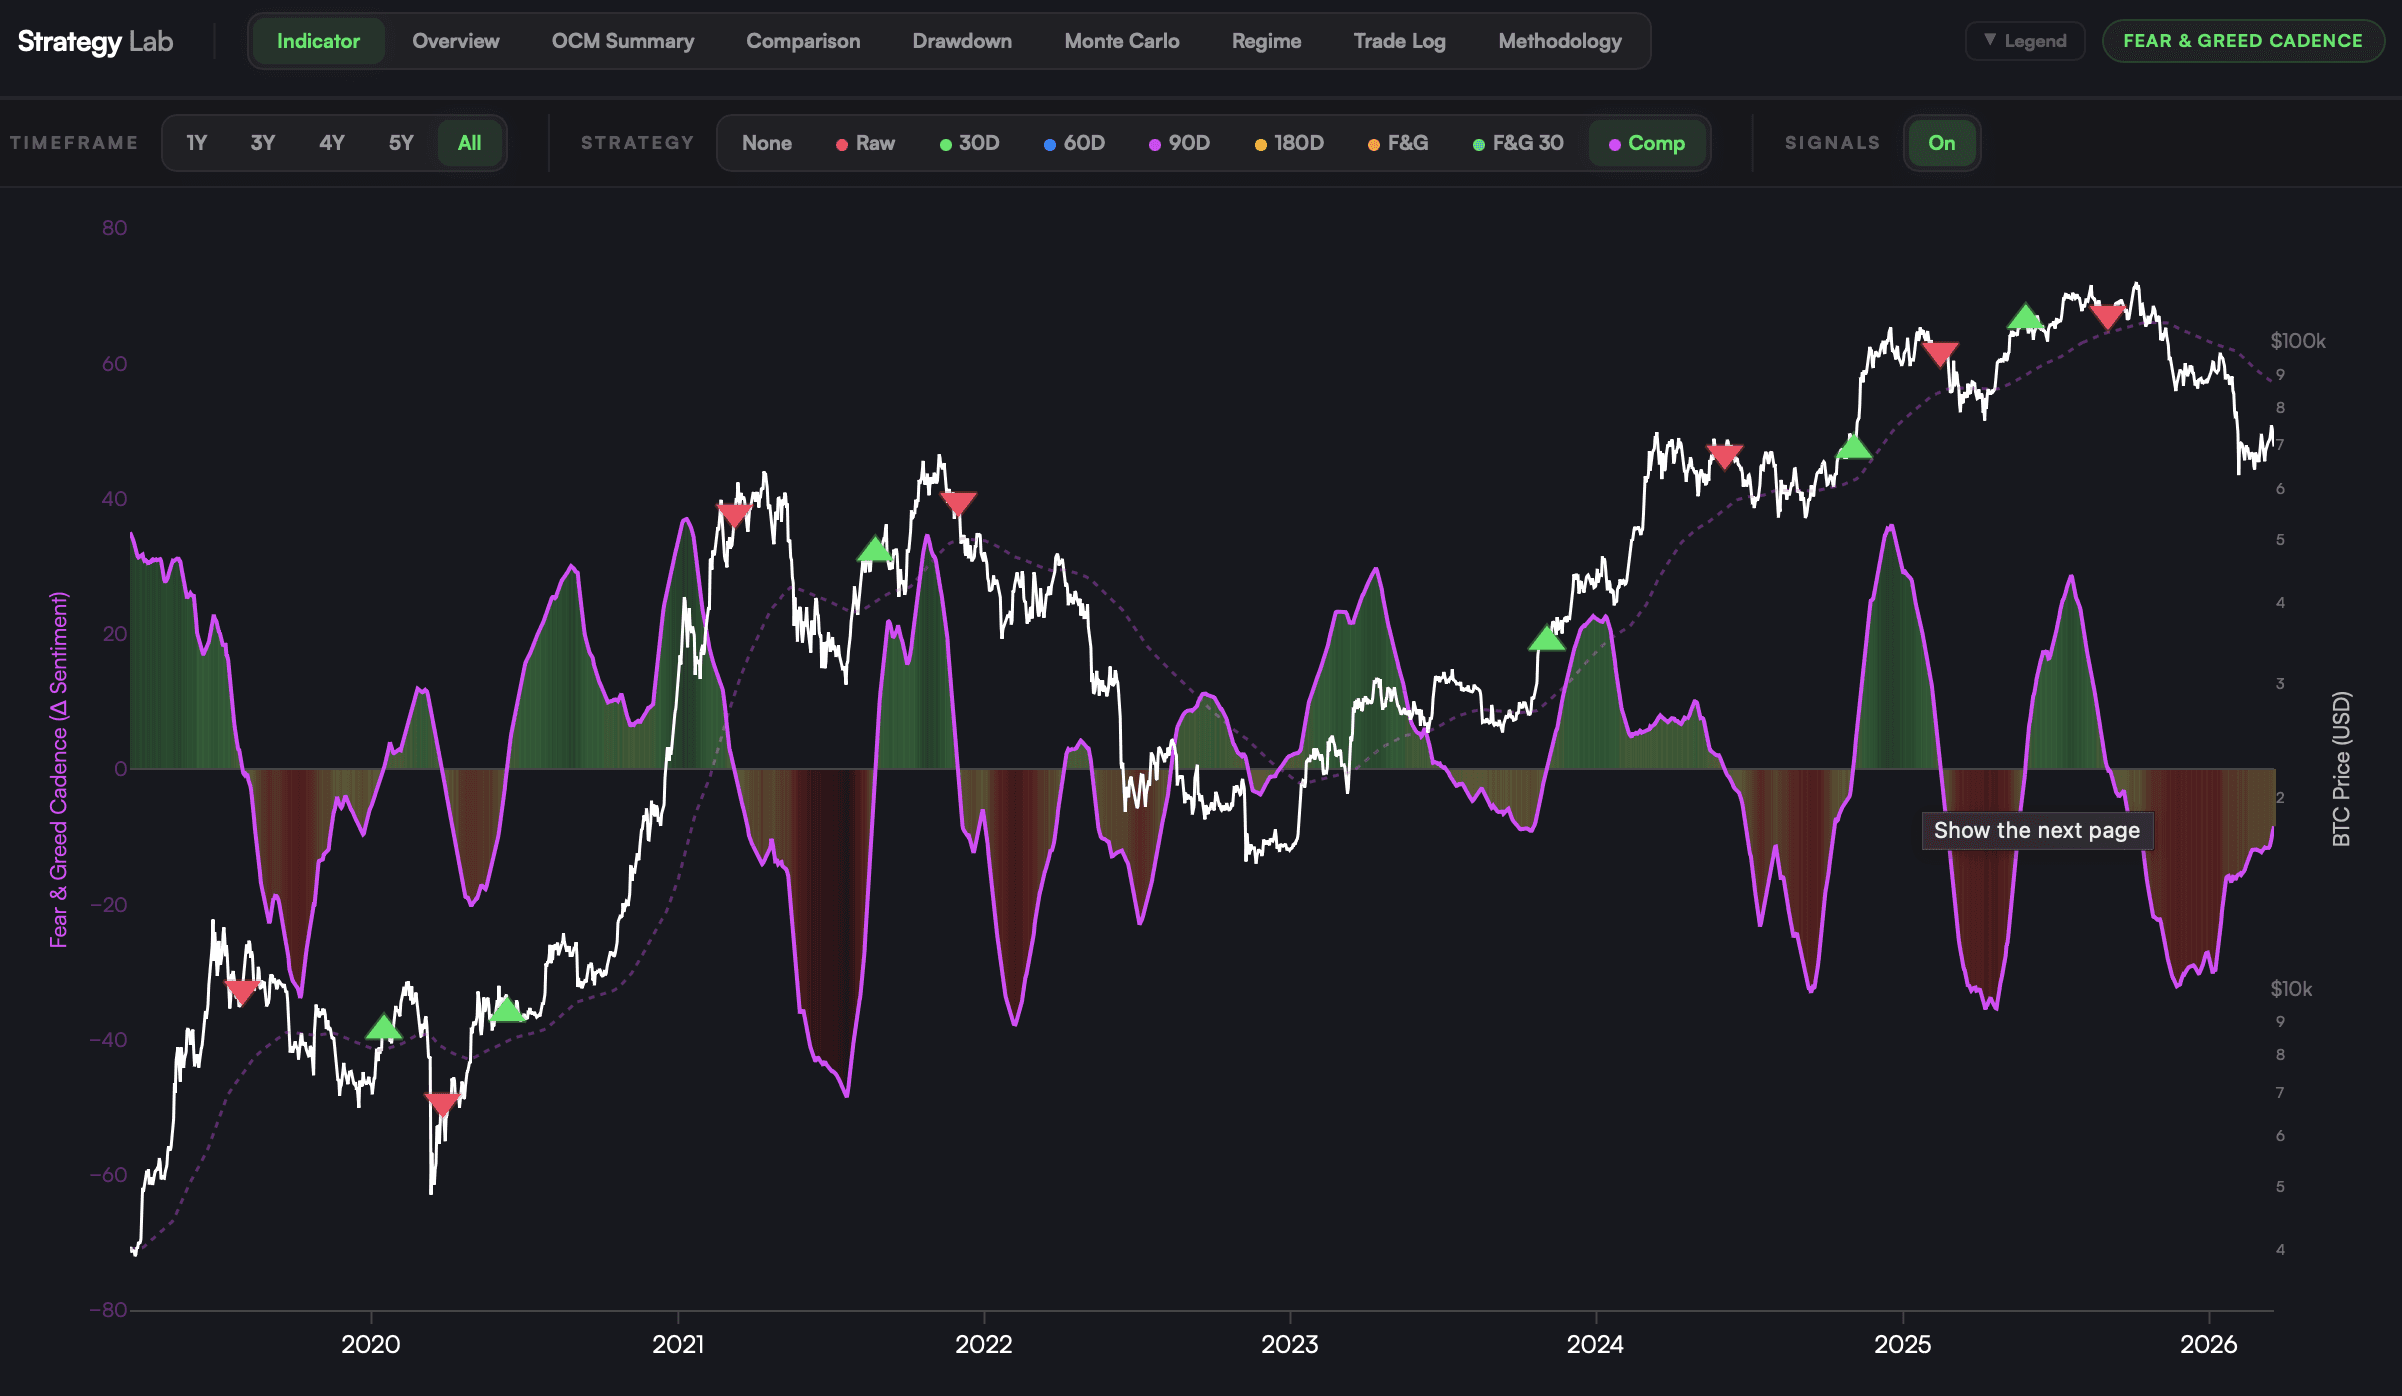
Task: Click the green buy marker in late 2021
Action: click(875, 549)
